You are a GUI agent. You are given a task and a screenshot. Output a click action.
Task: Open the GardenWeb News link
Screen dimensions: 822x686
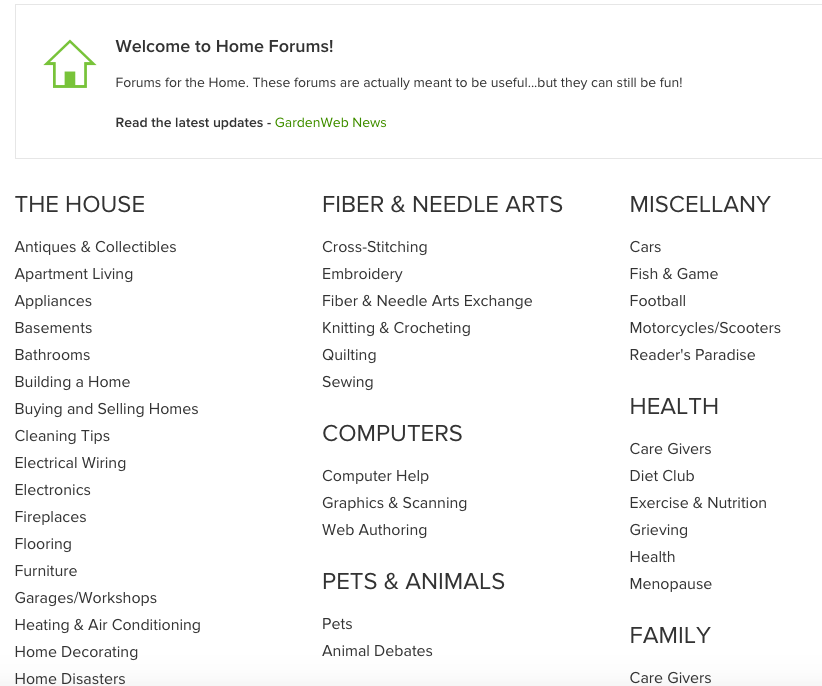tap(330, 123)
